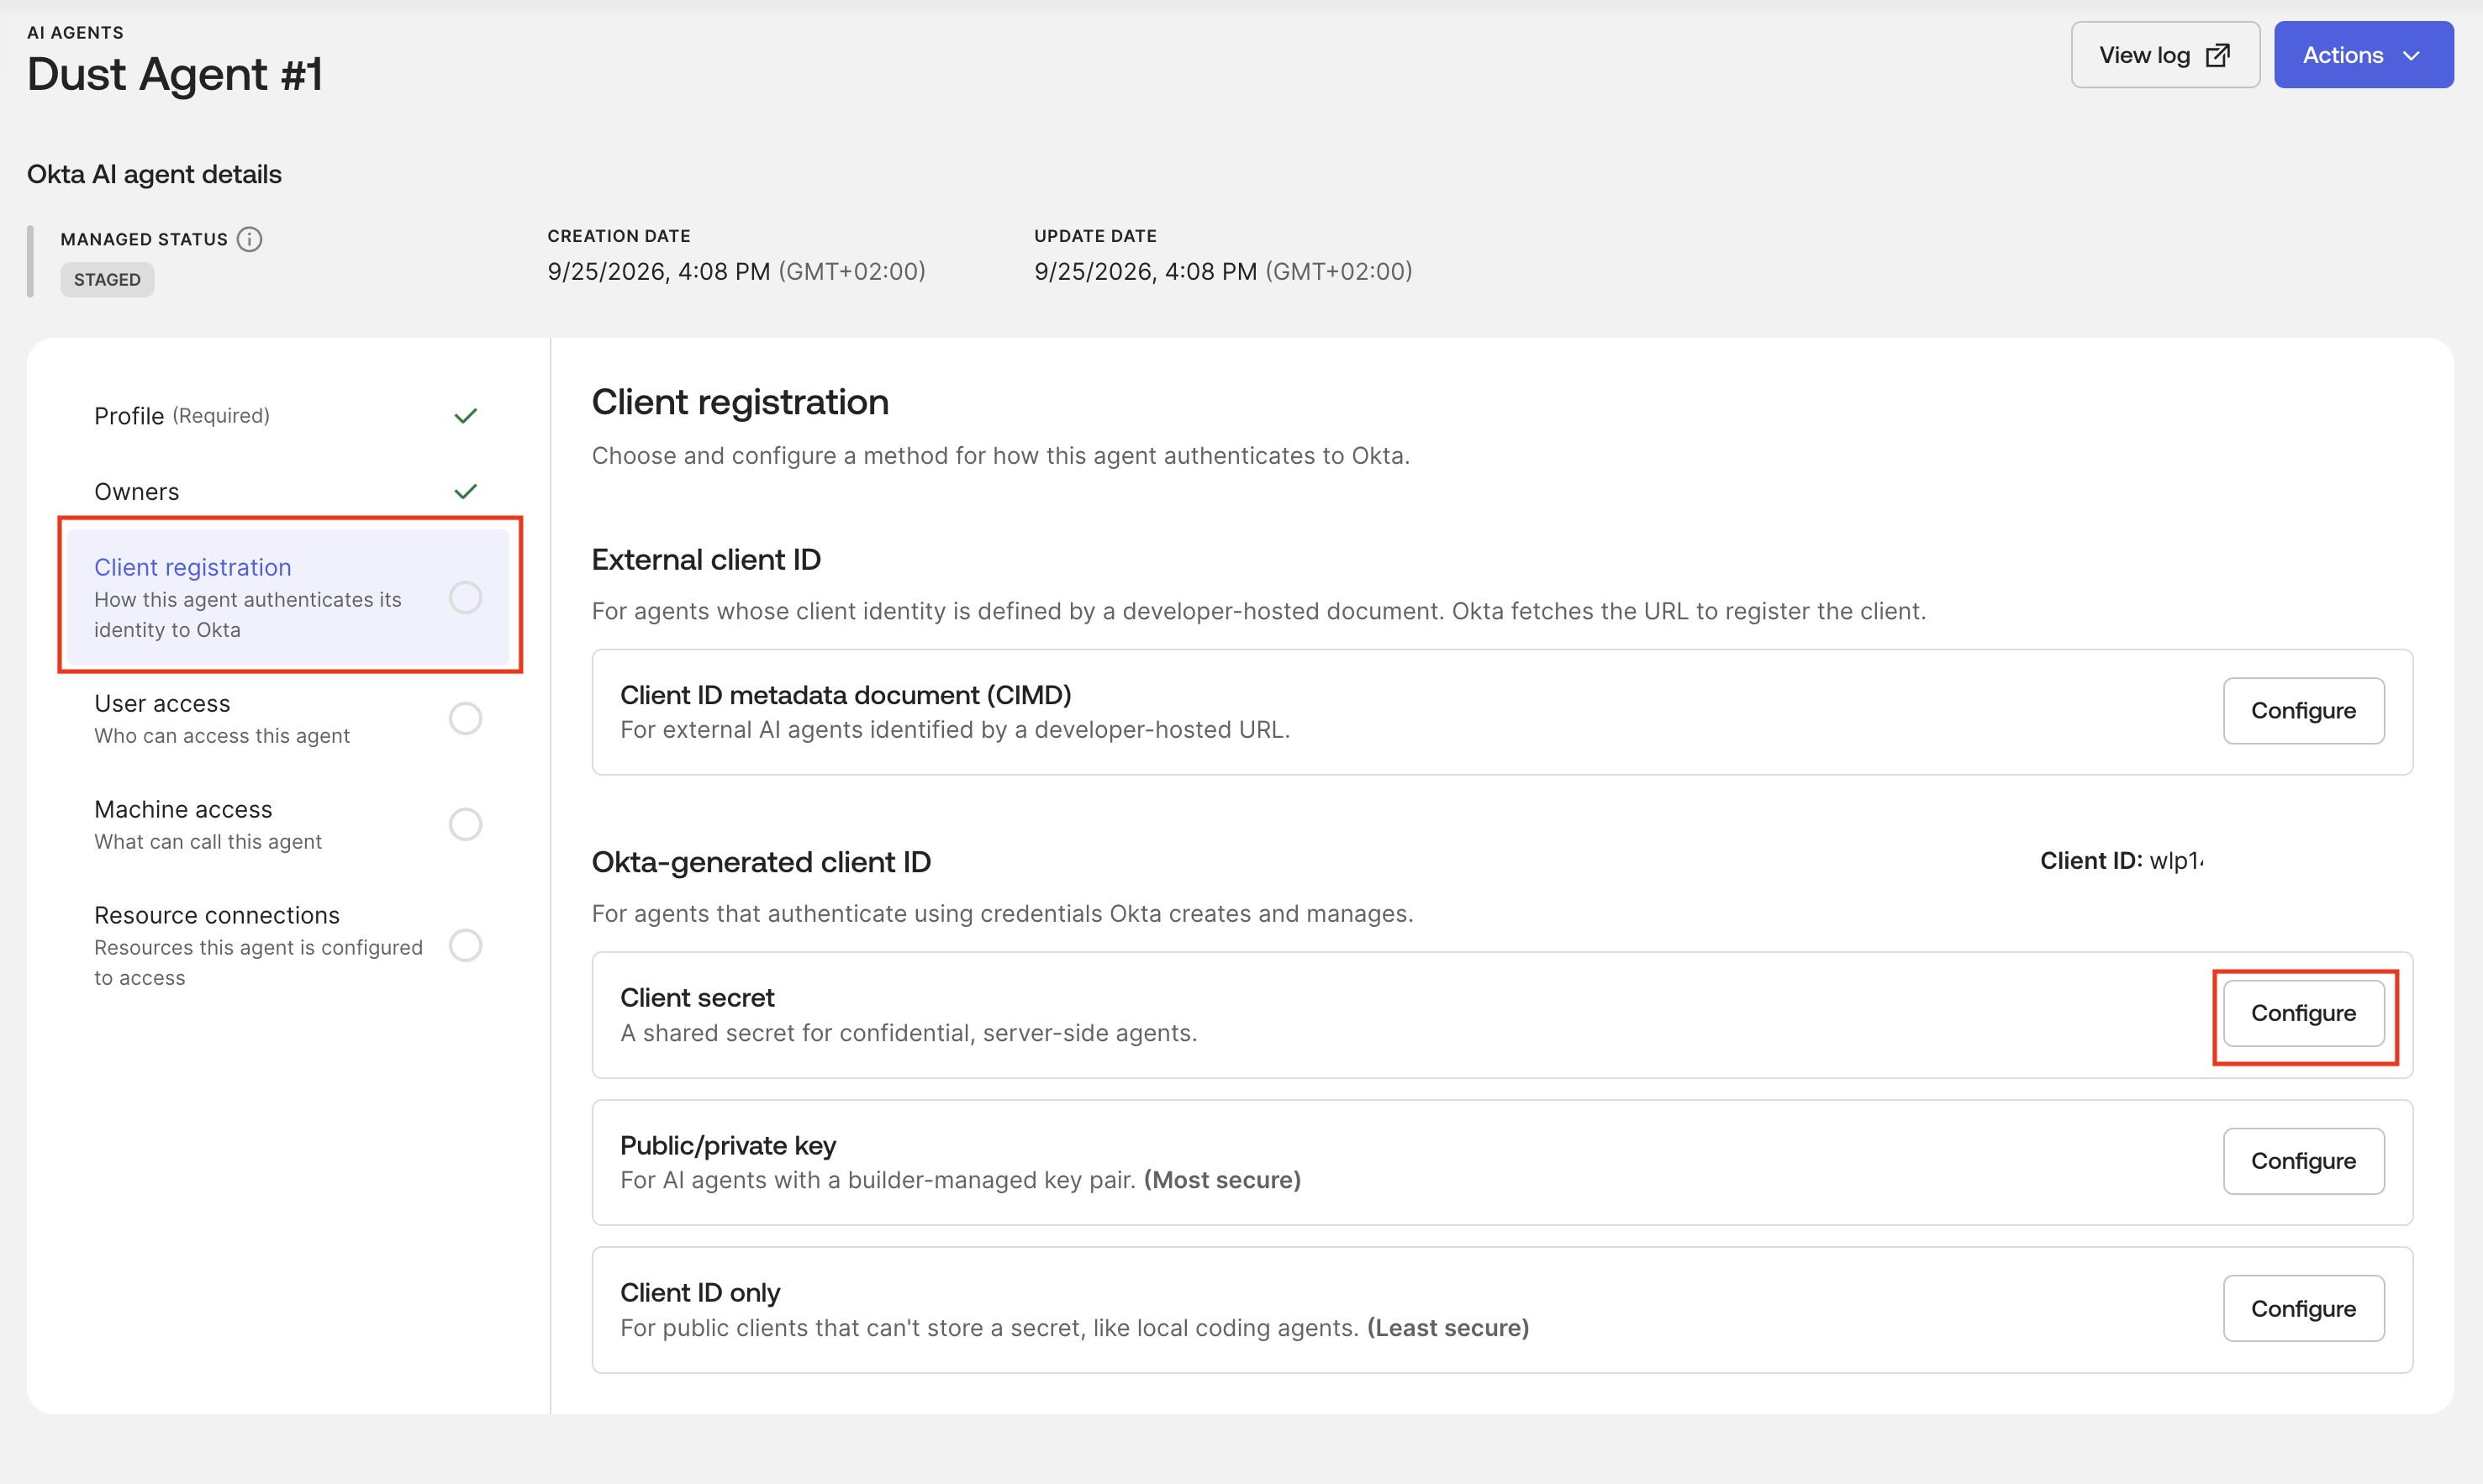
Task: Click the (Most secure) label
Action: [x=1222, y=1181]
